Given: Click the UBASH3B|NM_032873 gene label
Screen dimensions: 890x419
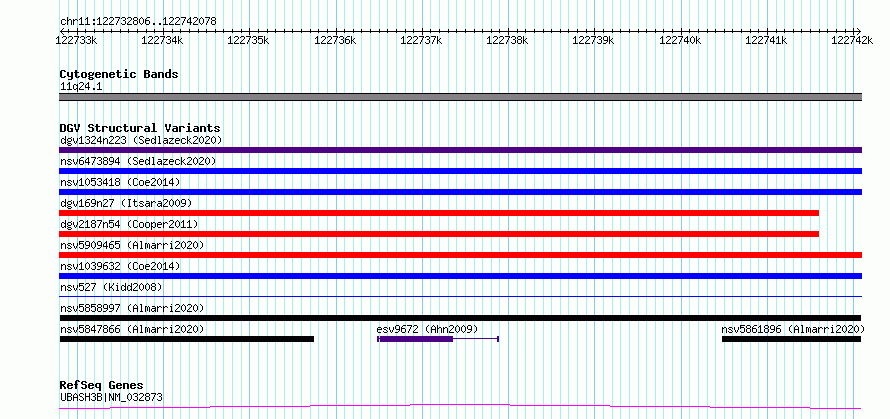Looking at the screenshot, I should (x=111, y=397).
